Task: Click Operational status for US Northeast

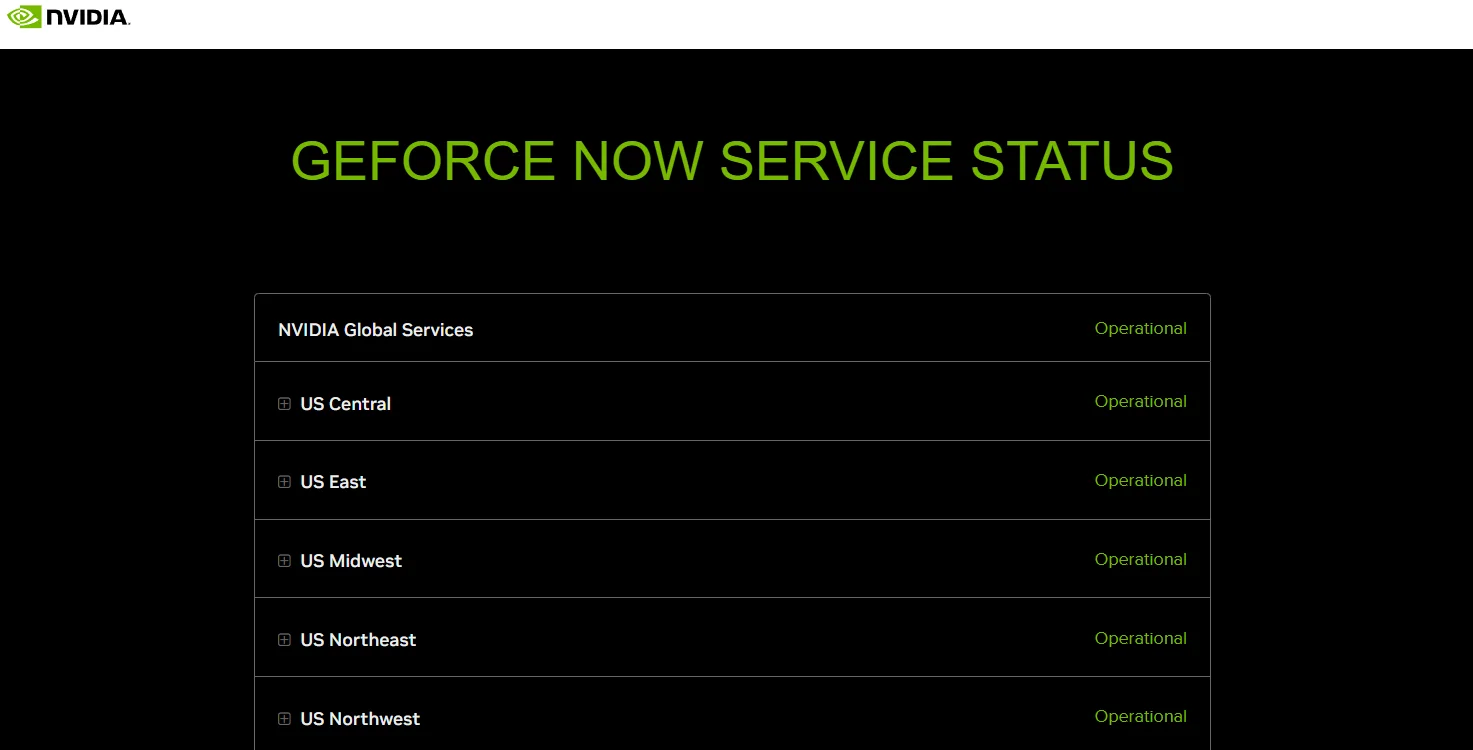Action: point(1141,639)
